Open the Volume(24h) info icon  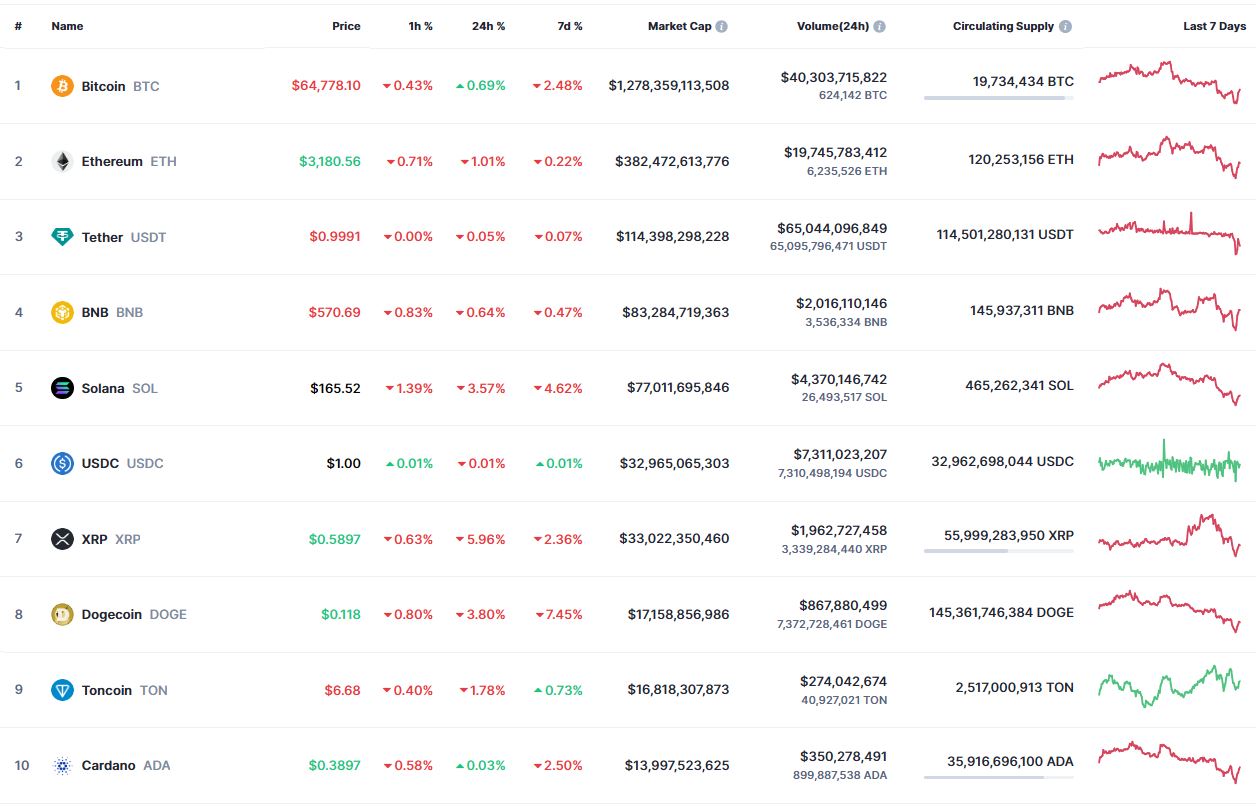pos(879,27)
